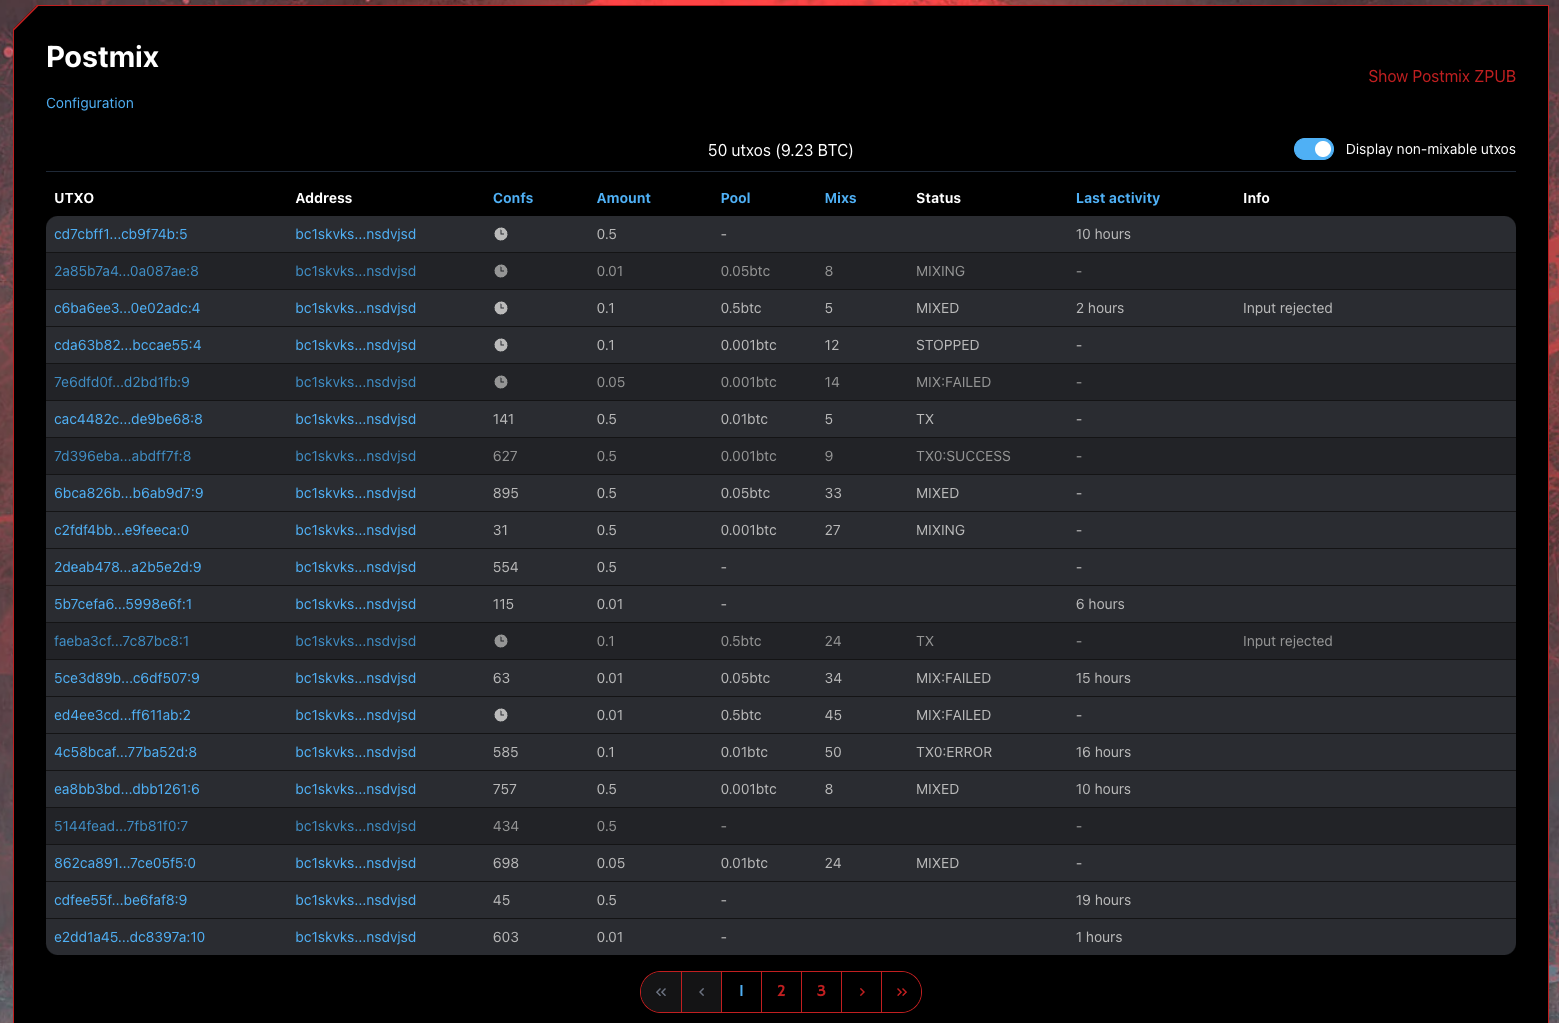
Task: Open UTXO 5ce3d89b...c6df507:9
Action: (127, 678)
